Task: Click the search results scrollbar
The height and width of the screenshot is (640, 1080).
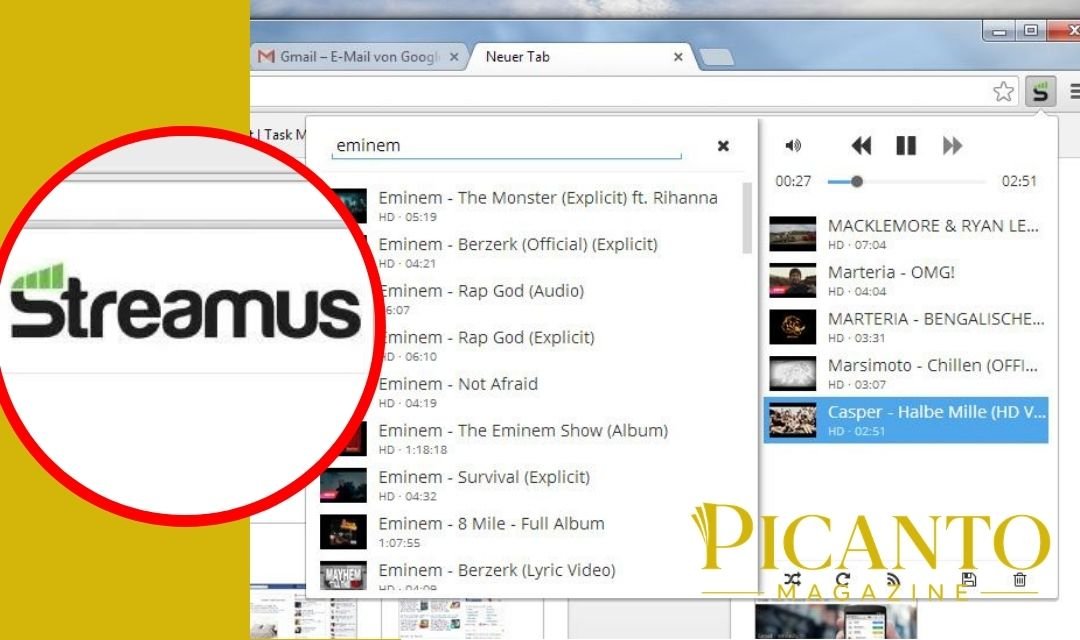Action: (x=747, y=218)
